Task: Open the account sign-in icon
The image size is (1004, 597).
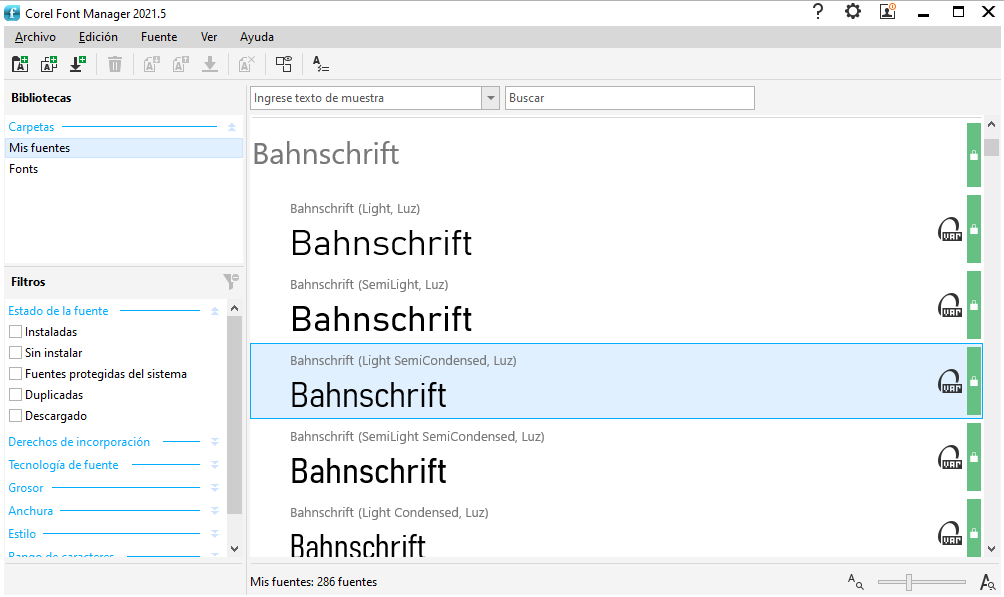Action: click(887, 12)
